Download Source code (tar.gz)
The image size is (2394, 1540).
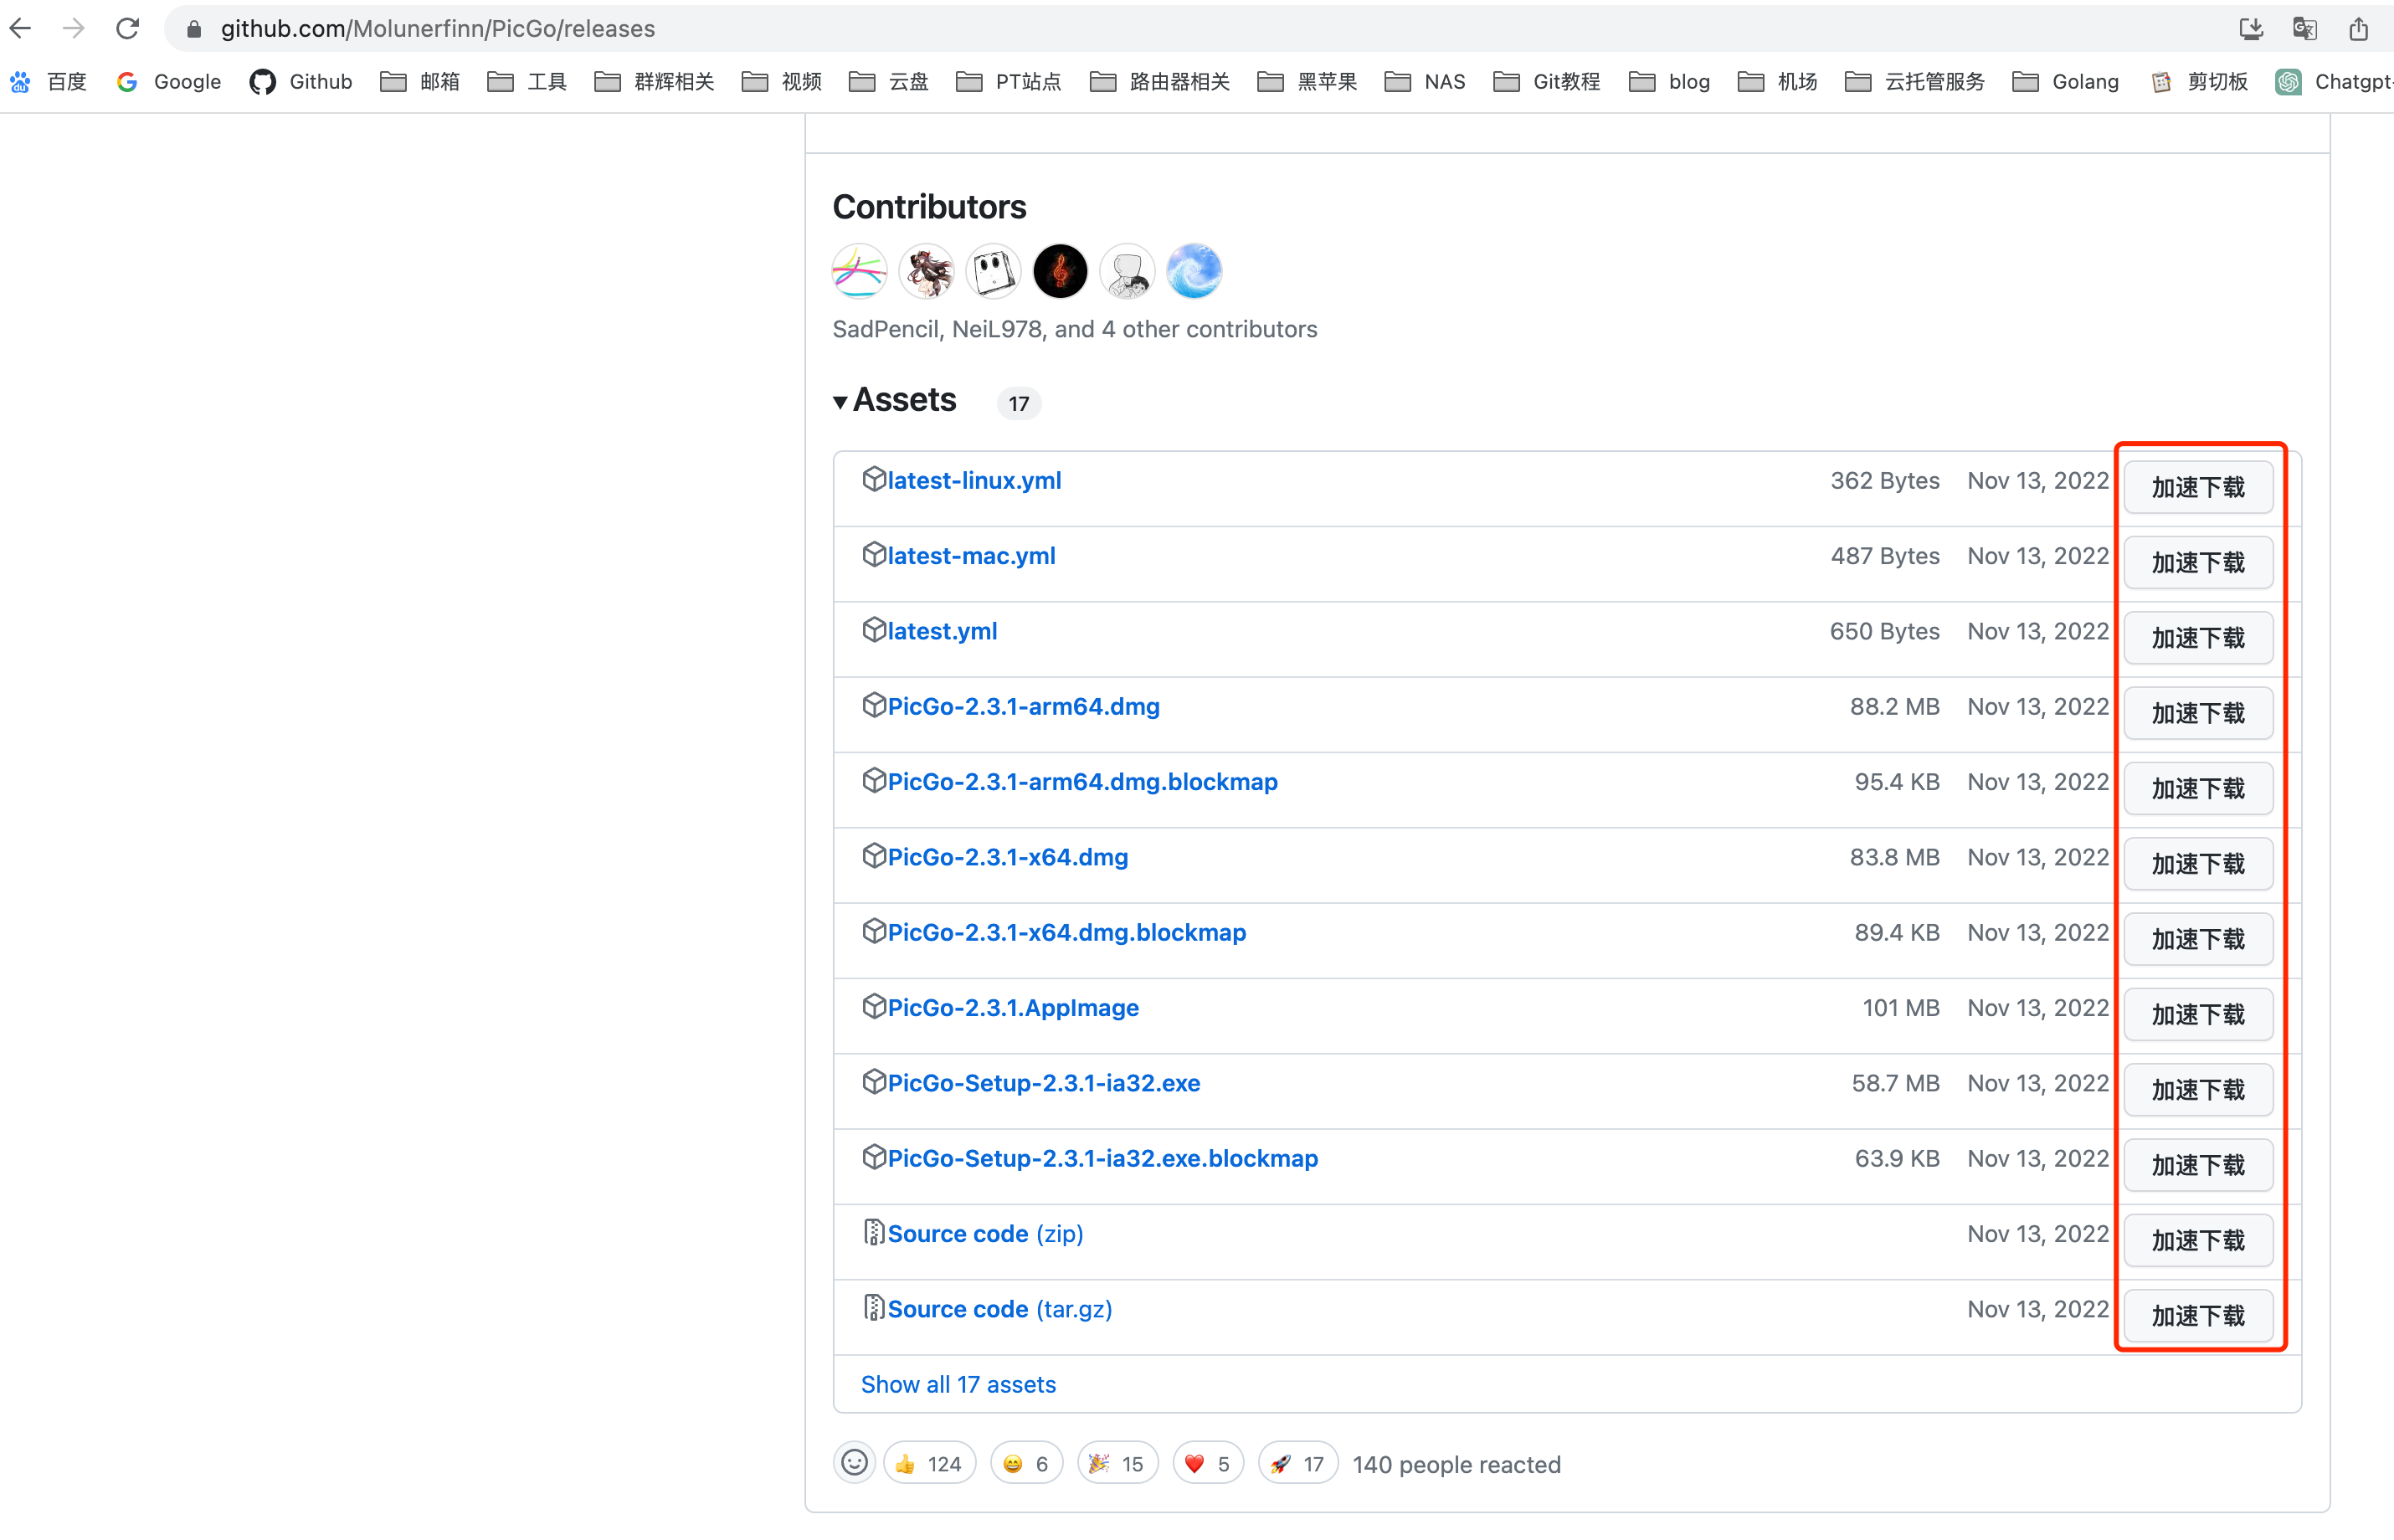click(x=1000, y=1309)
